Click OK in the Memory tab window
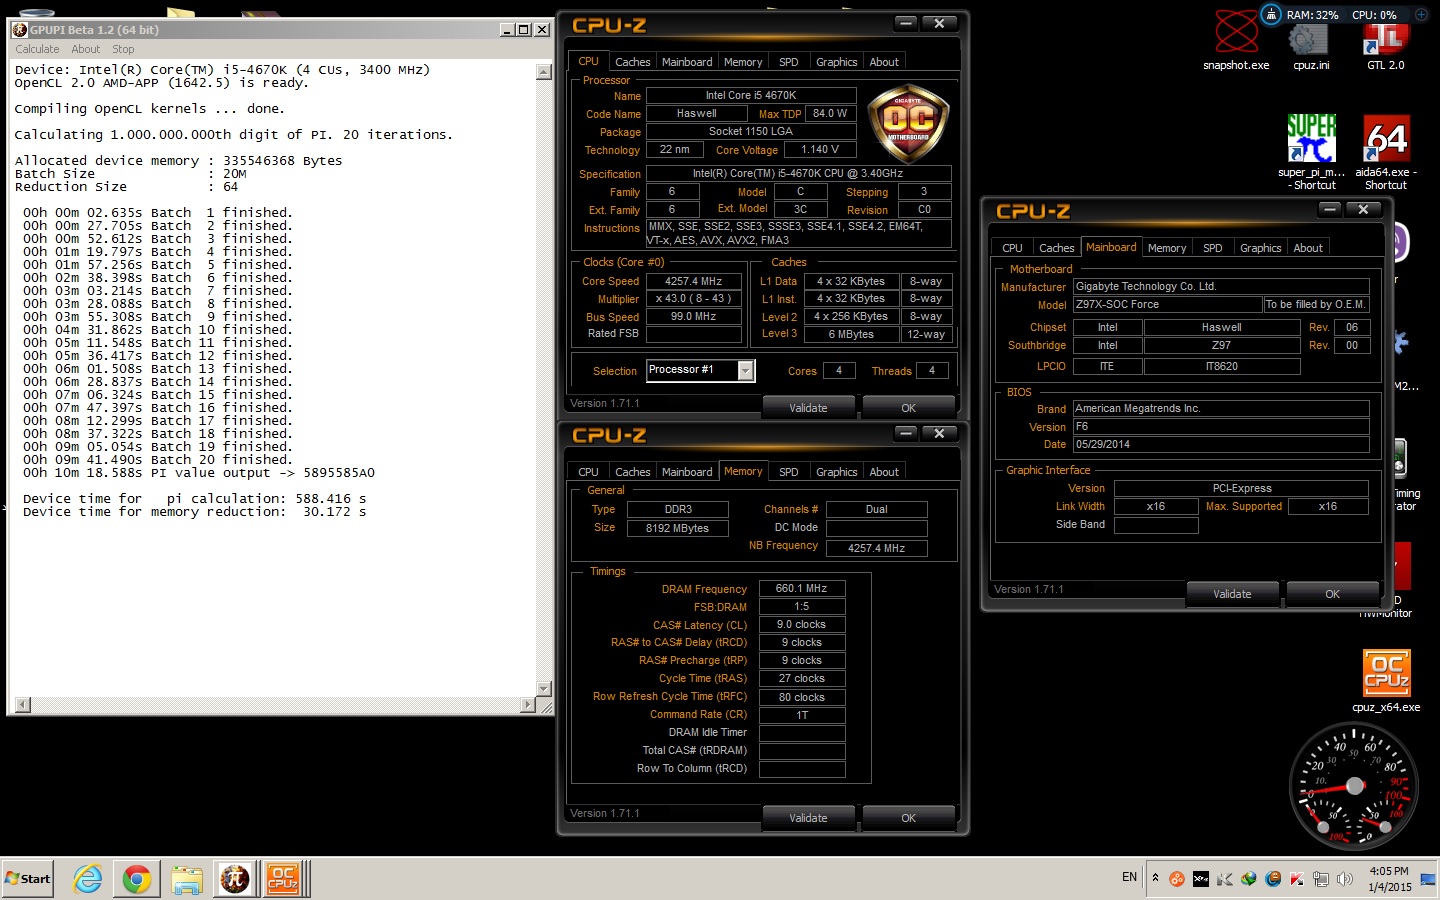The image size is (1440, 900). coord(908,818)
